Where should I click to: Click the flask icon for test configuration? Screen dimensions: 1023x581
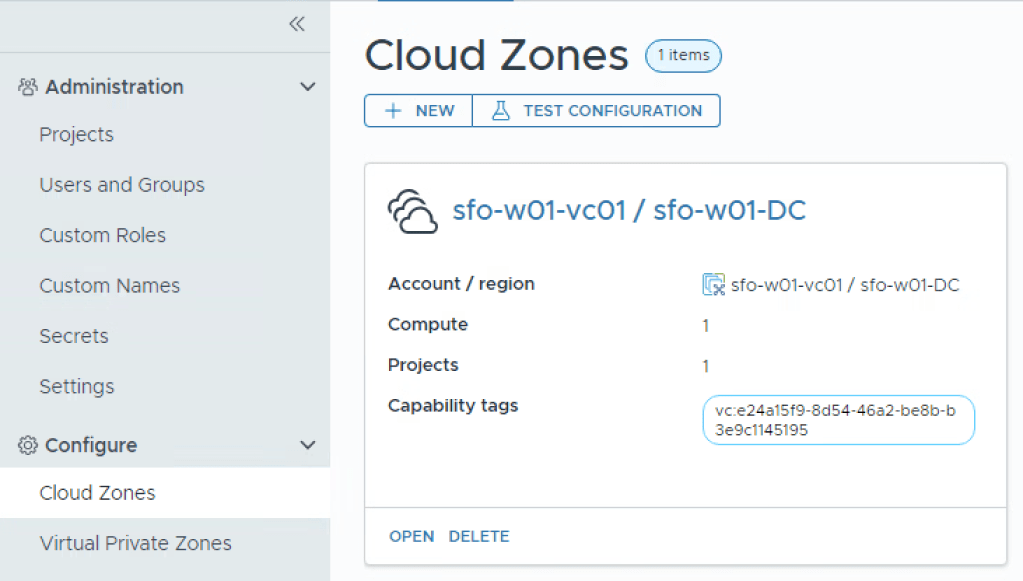pyautogui.click(x=501, y=111)
